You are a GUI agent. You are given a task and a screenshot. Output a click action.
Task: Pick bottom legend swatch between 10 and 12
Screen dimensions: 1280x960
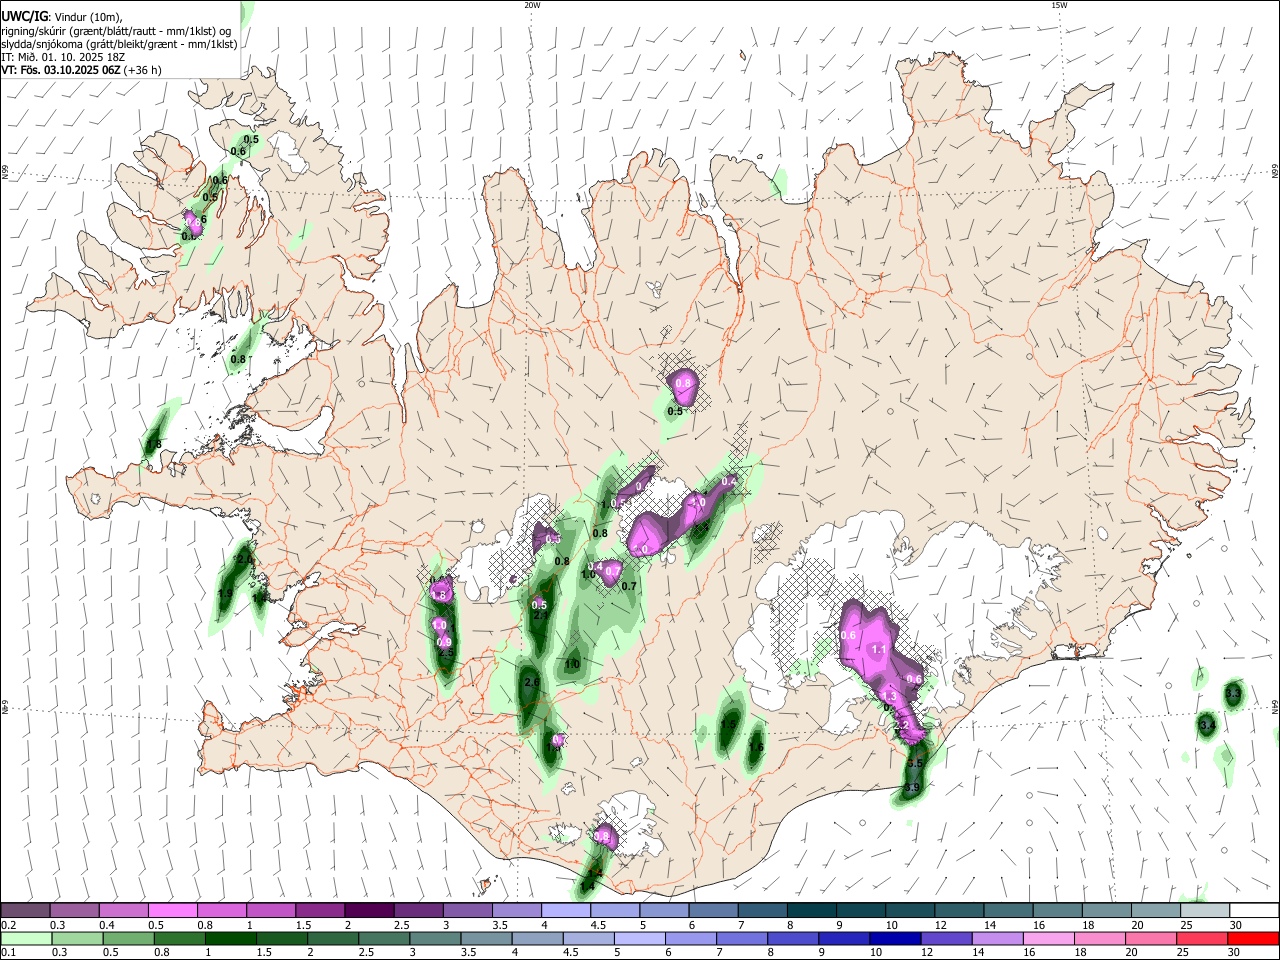coord(893,939)
